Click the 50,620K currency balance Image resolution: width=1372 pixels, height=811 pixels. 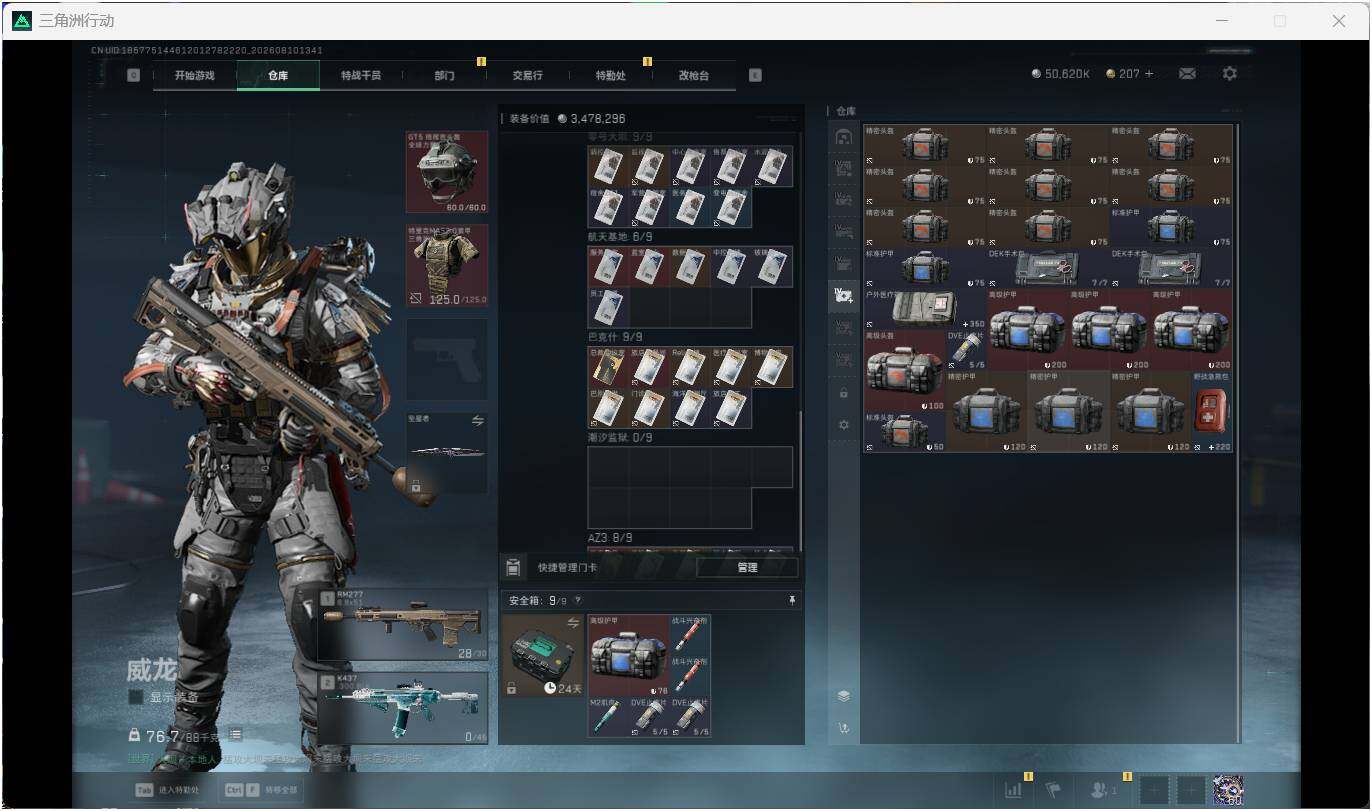pyautogui.click(x=1060, y=74)
